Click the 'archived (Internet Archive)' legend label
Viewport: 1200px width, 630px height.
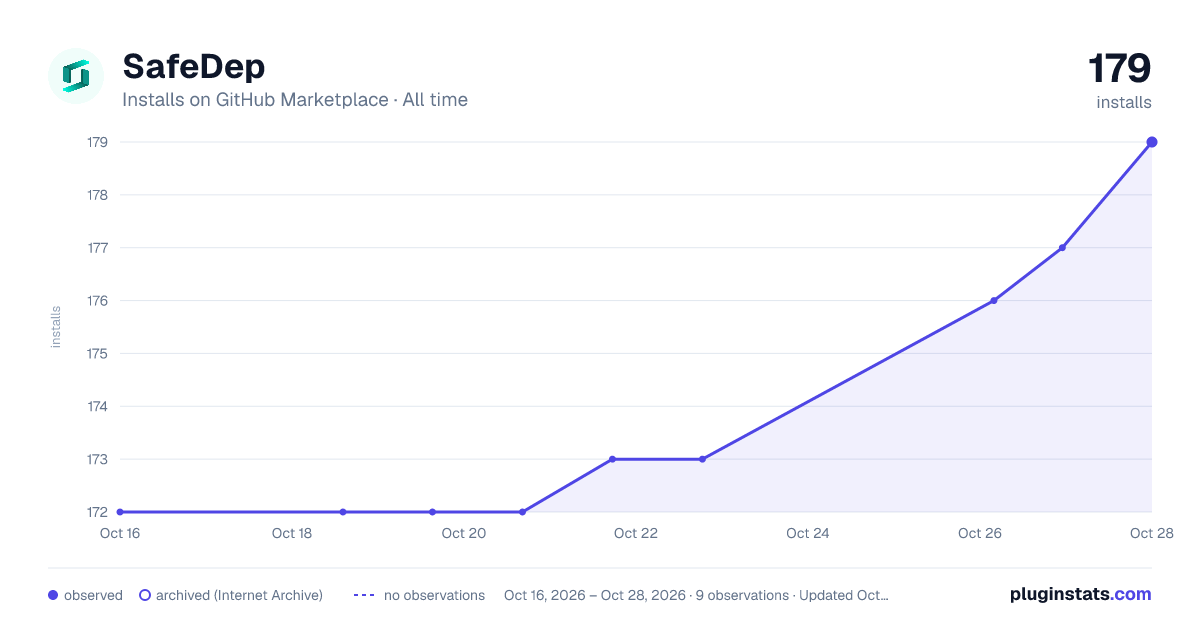(239, 595)
